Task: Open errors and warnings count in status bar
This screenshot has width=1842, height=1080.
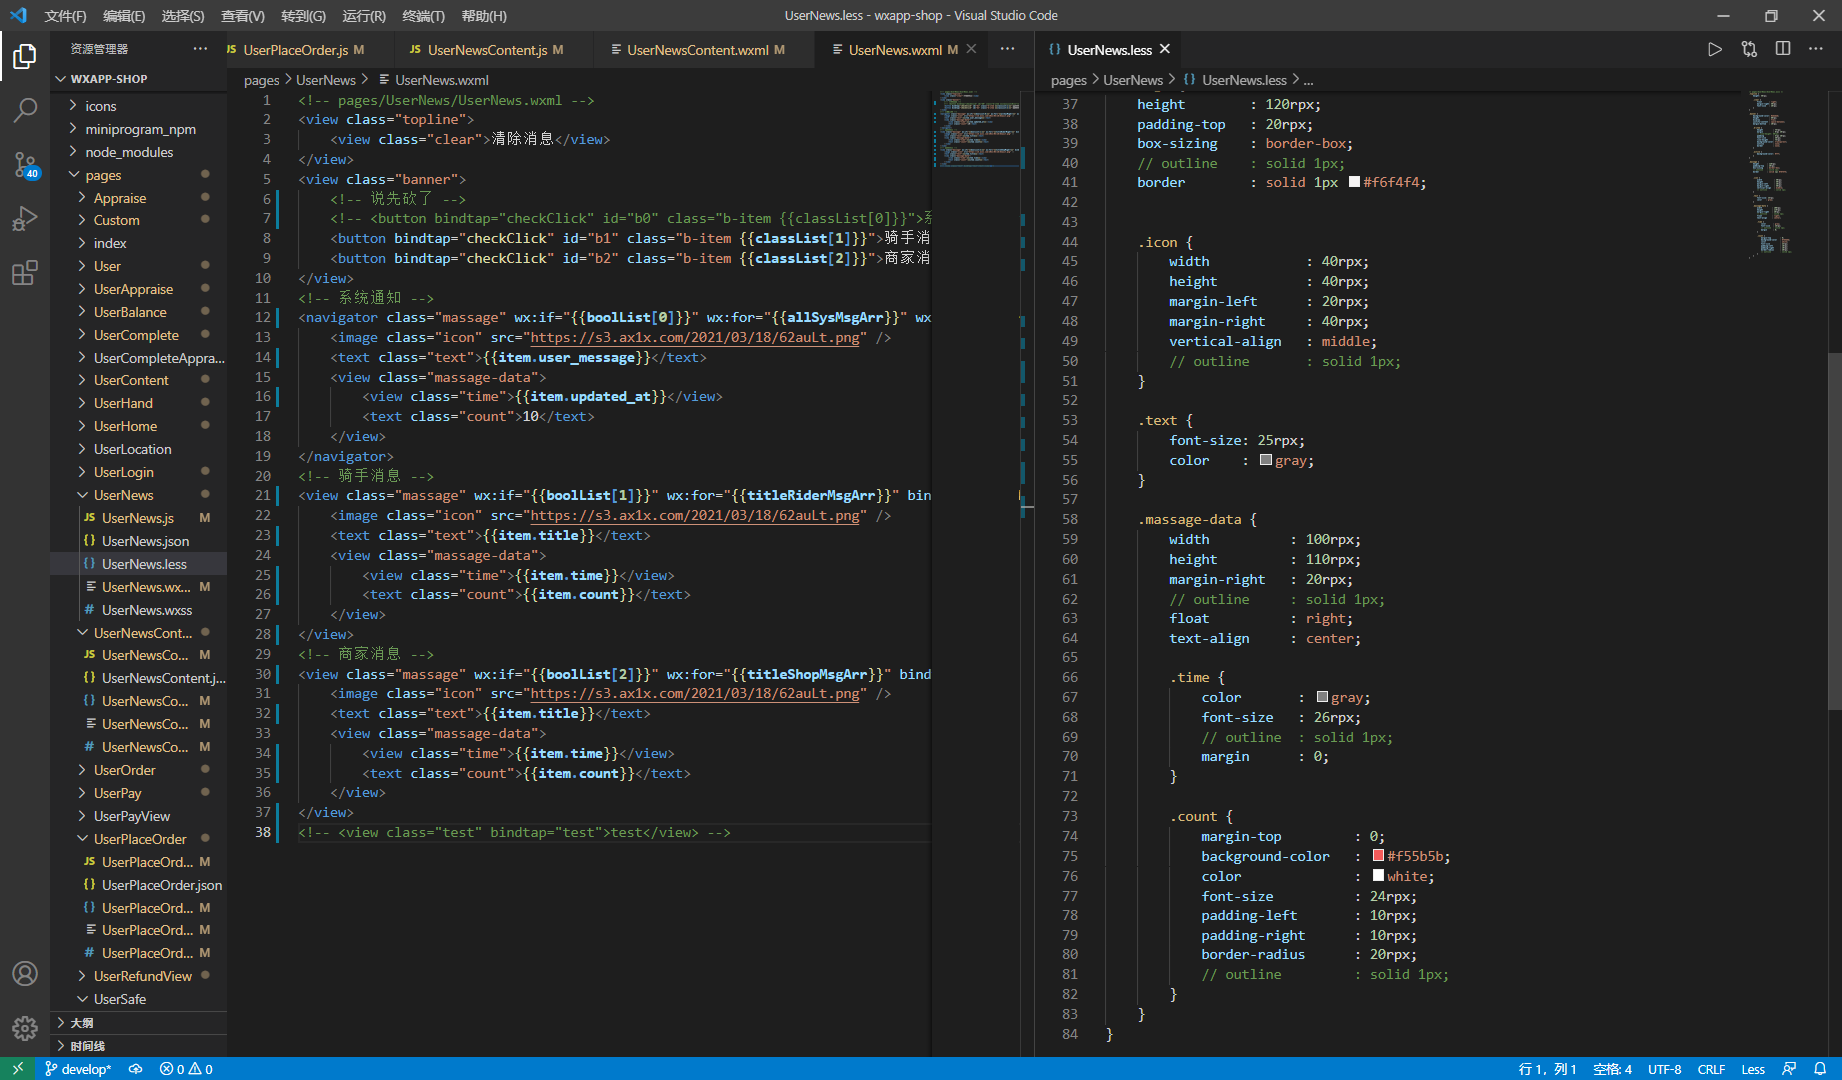Action: pos(186,1069)
